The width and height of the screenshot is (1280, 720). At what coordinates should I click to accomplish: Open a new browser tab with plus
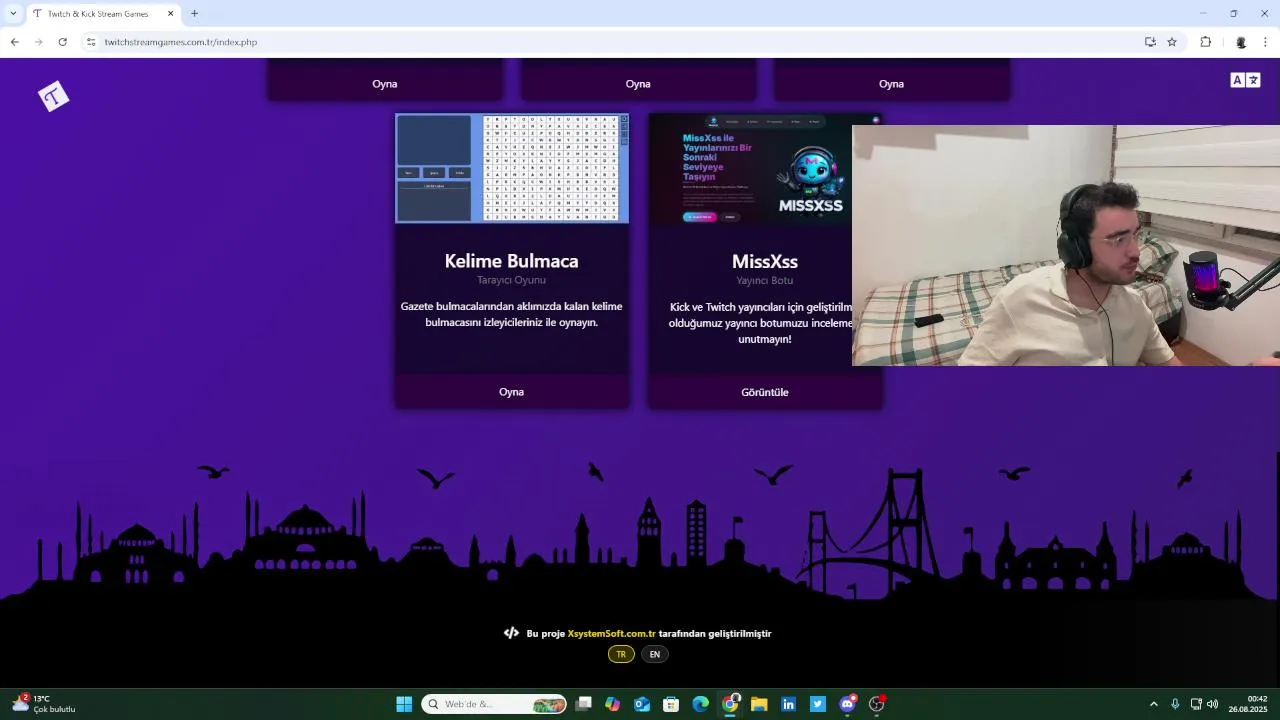coord(194,13)
